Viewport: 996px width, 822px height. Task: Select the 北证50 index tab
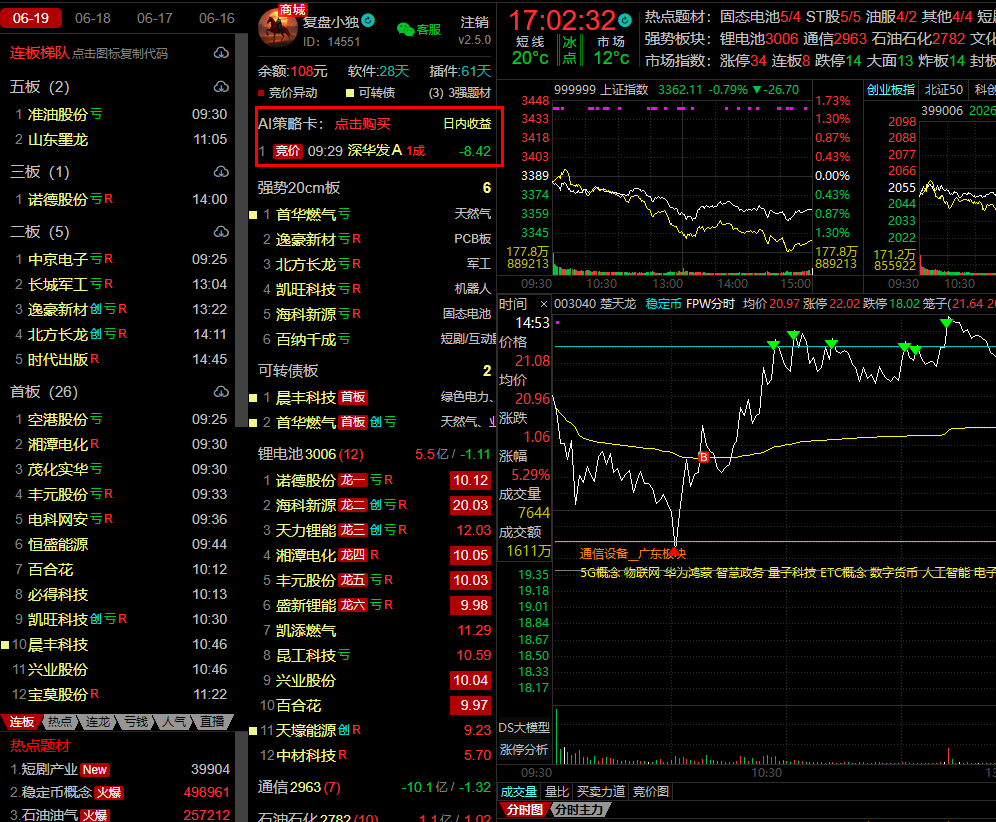coord(944,90)
